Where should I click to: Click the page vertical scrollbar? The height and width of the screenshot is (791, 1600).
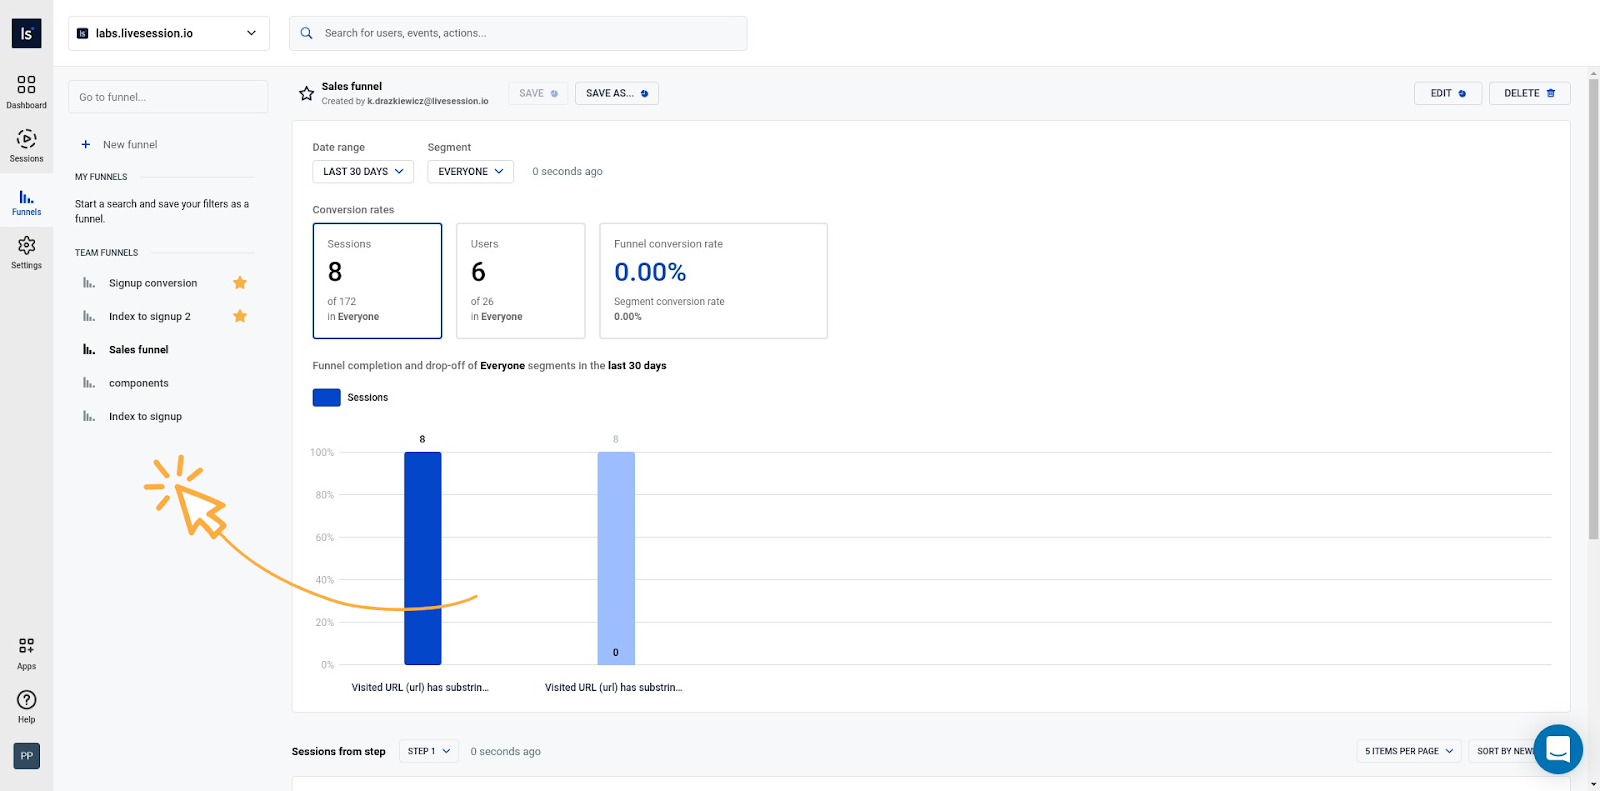point(1593,310)
